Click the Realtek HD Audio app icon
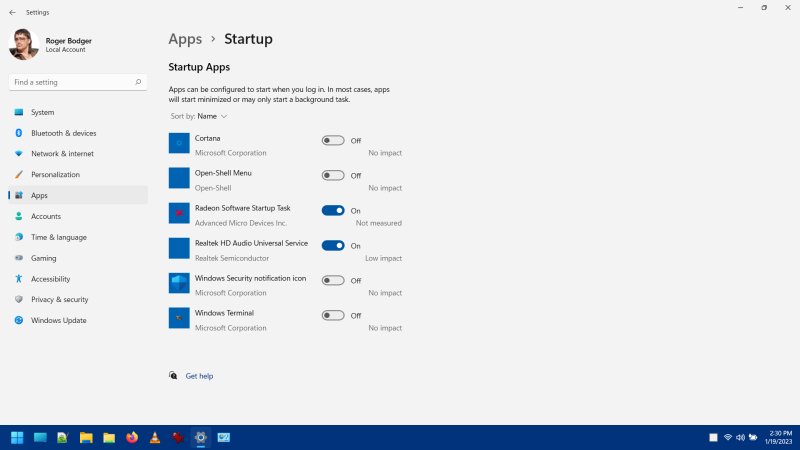 tap(179, 248)
